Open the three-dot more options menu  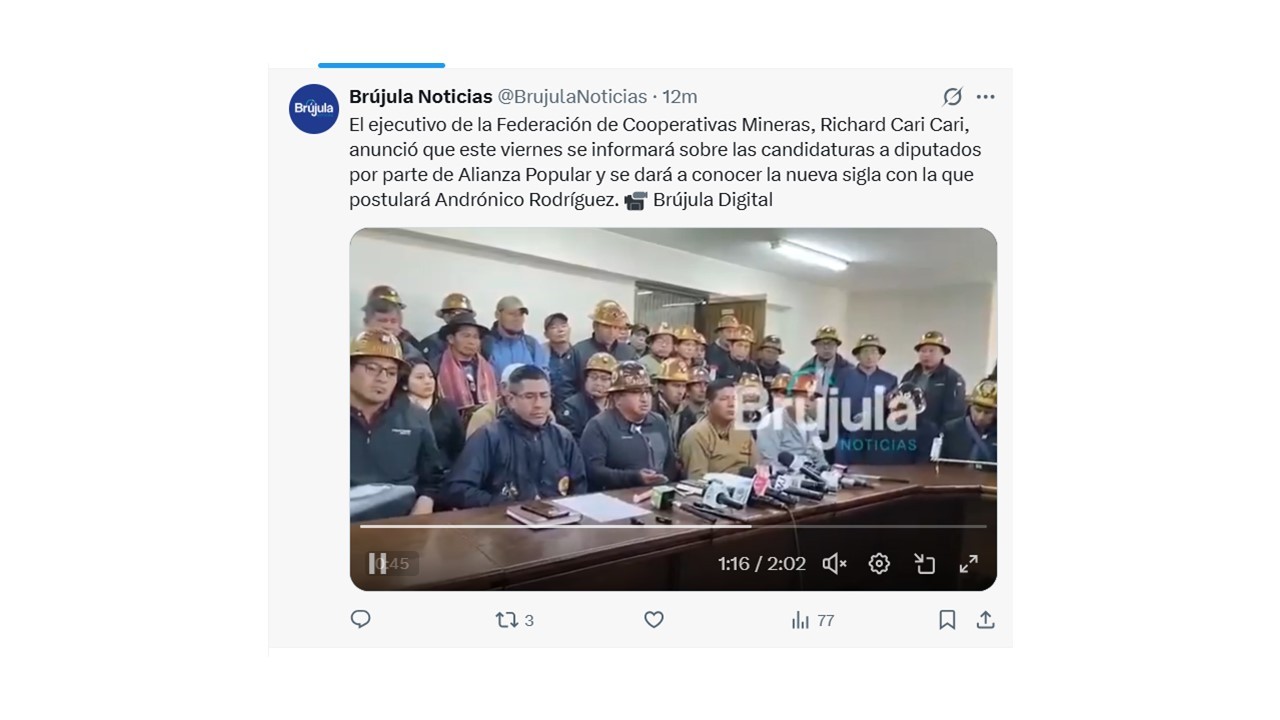pyautogui.click(x=985, y=97)
